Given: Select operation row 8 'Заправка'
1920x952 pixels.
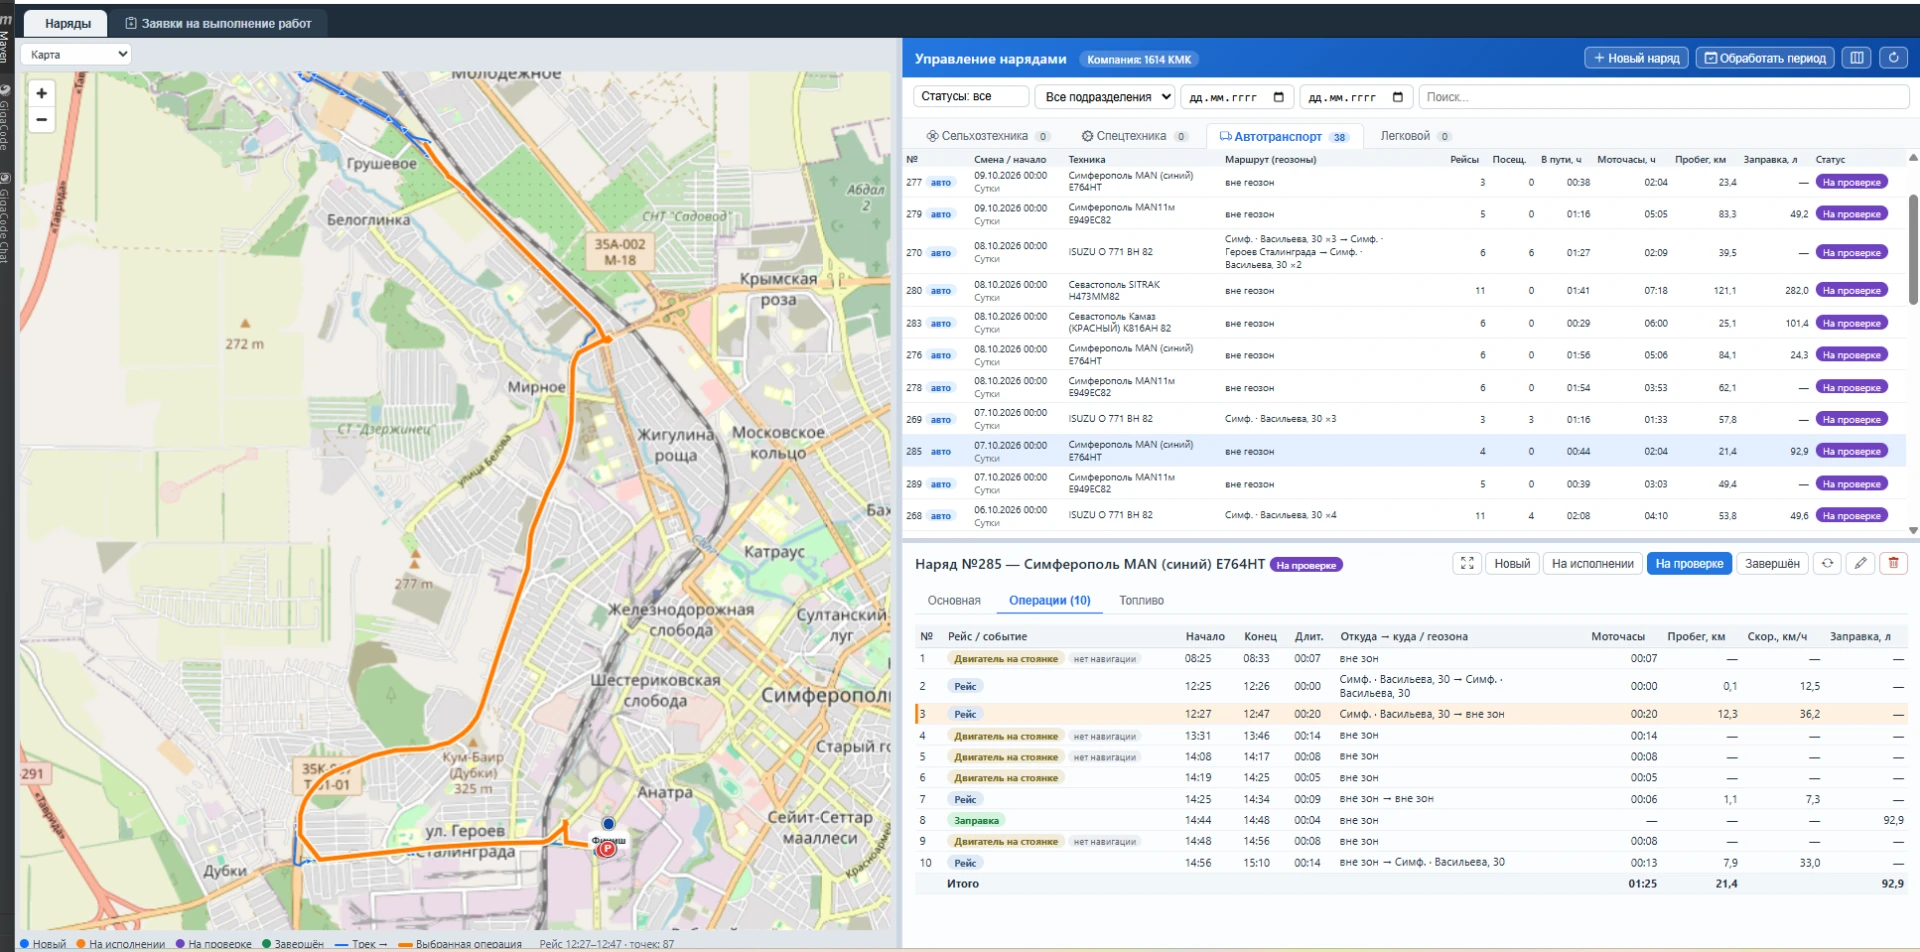Looking at the screenshot, I should tap(1411, 821).
